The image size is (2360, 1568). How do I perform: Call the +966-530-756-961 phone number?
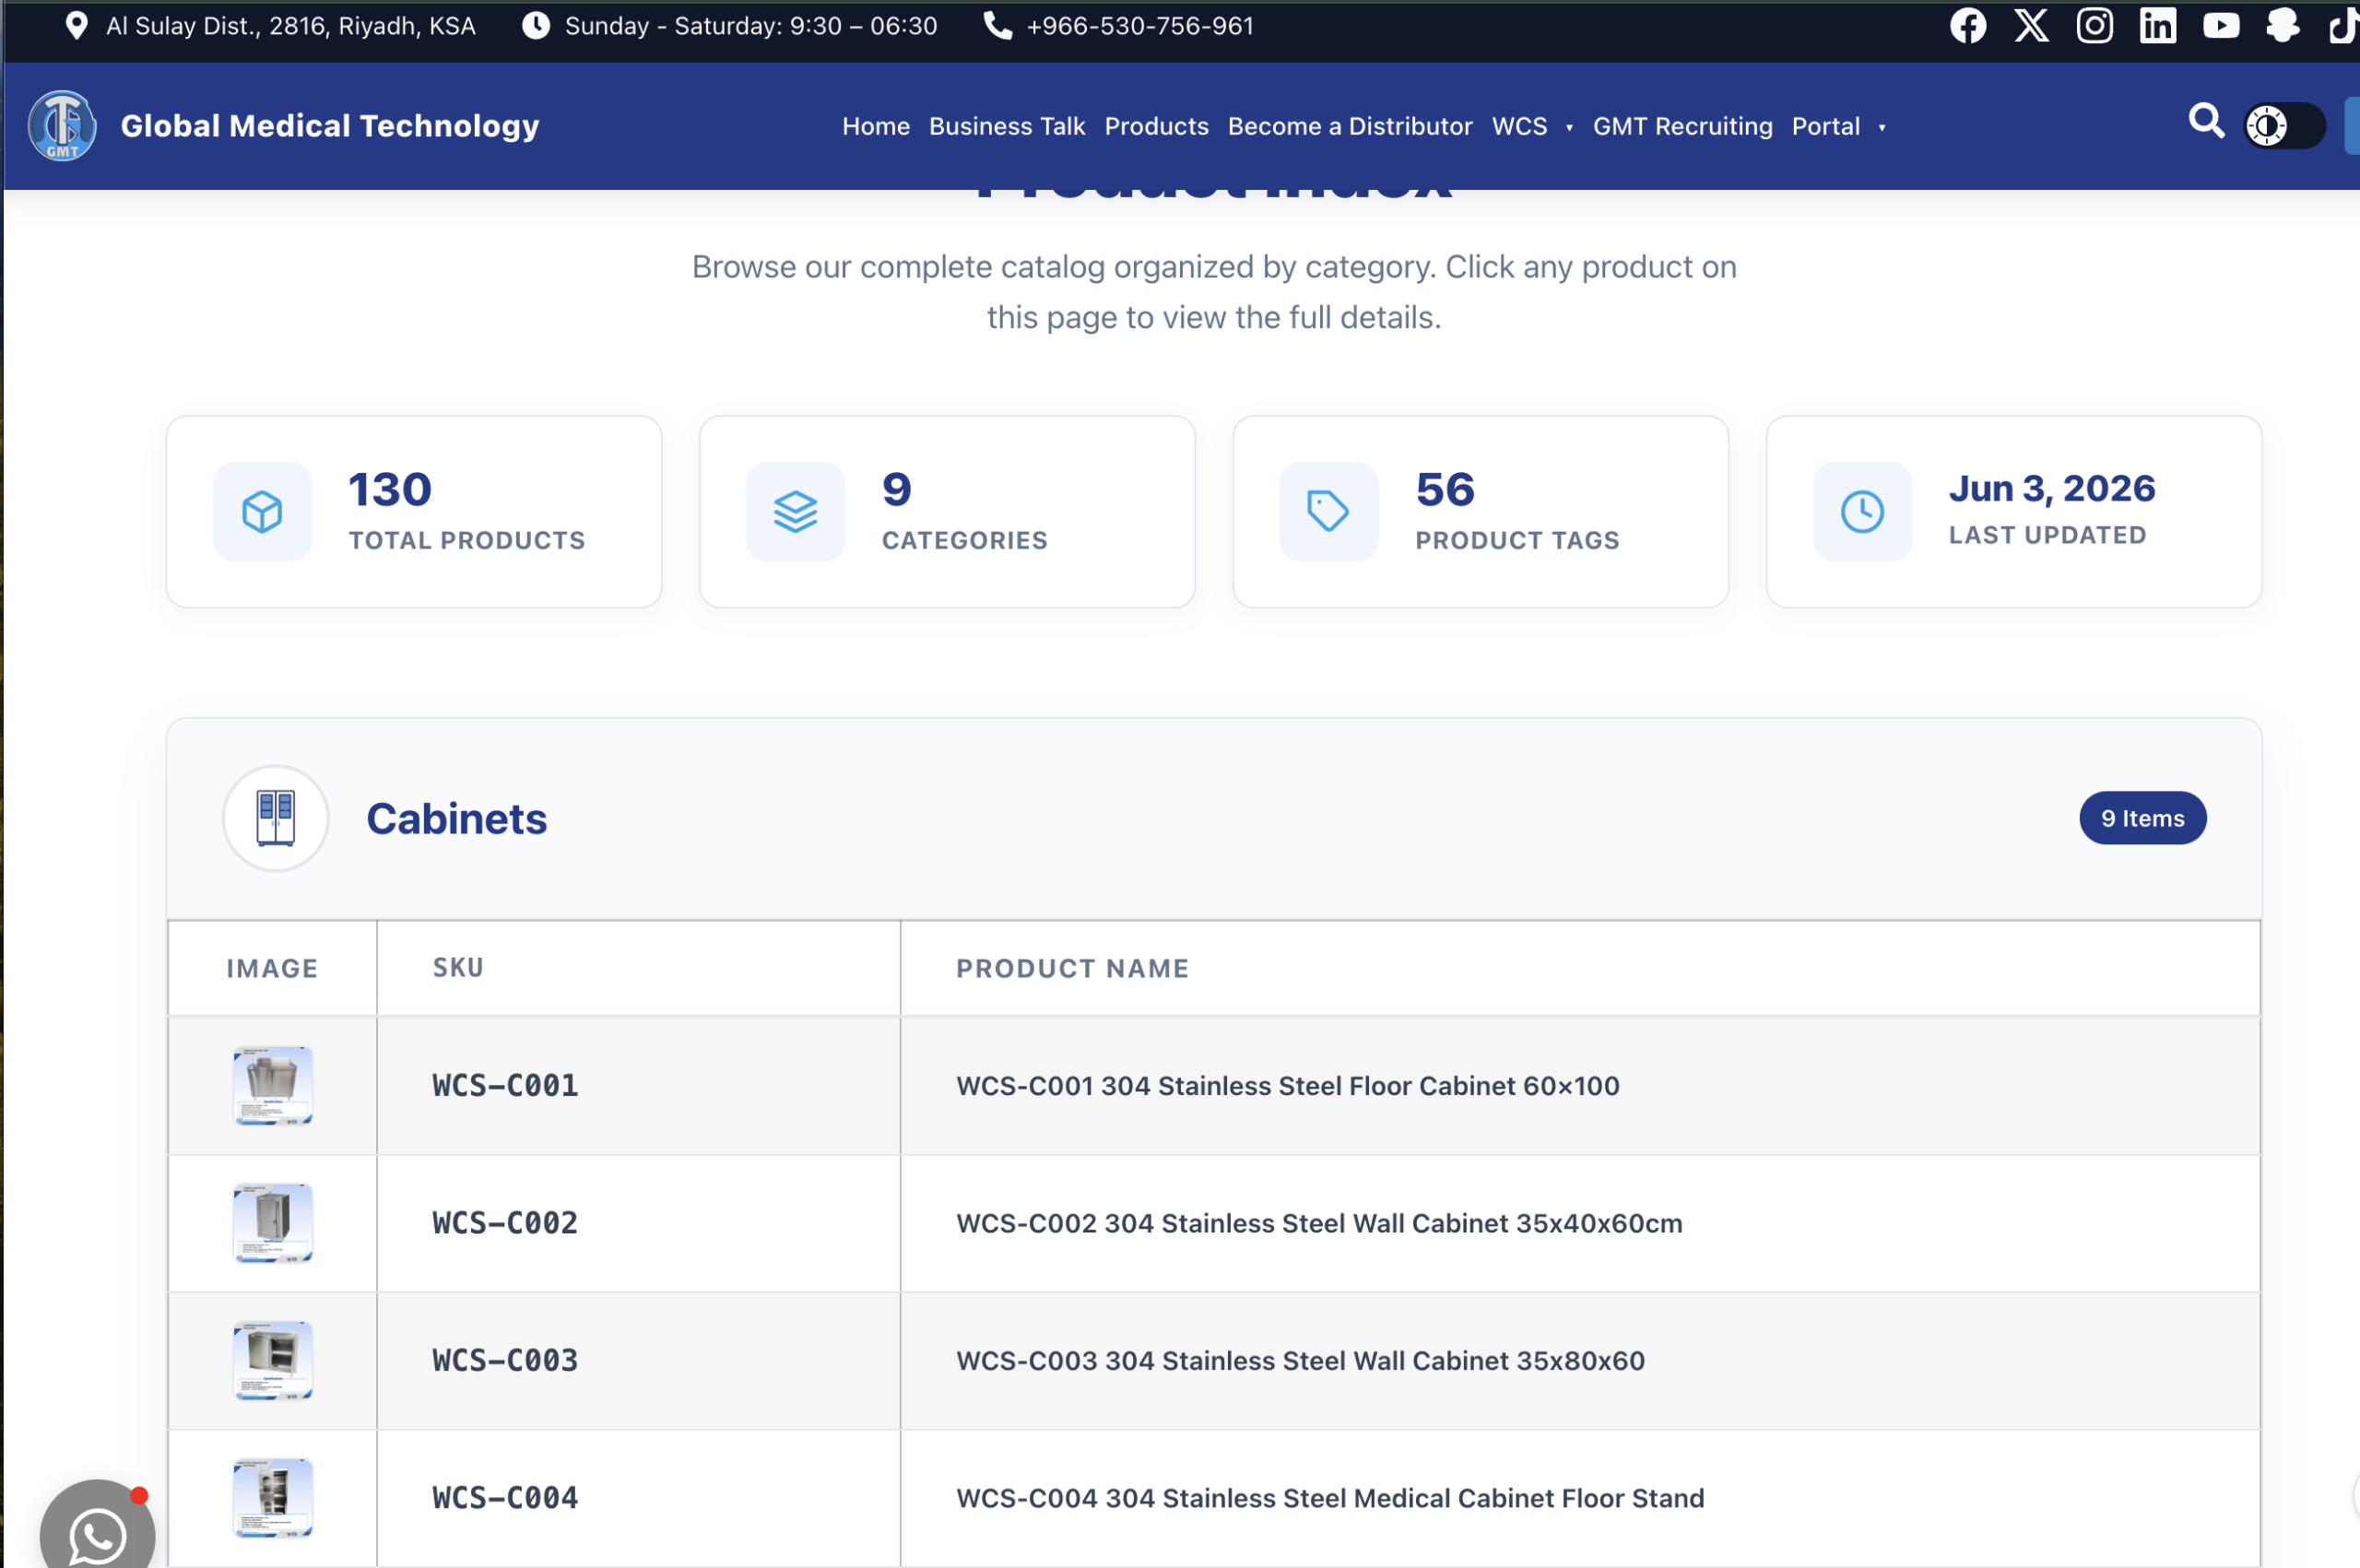(x=1140, y=26)
